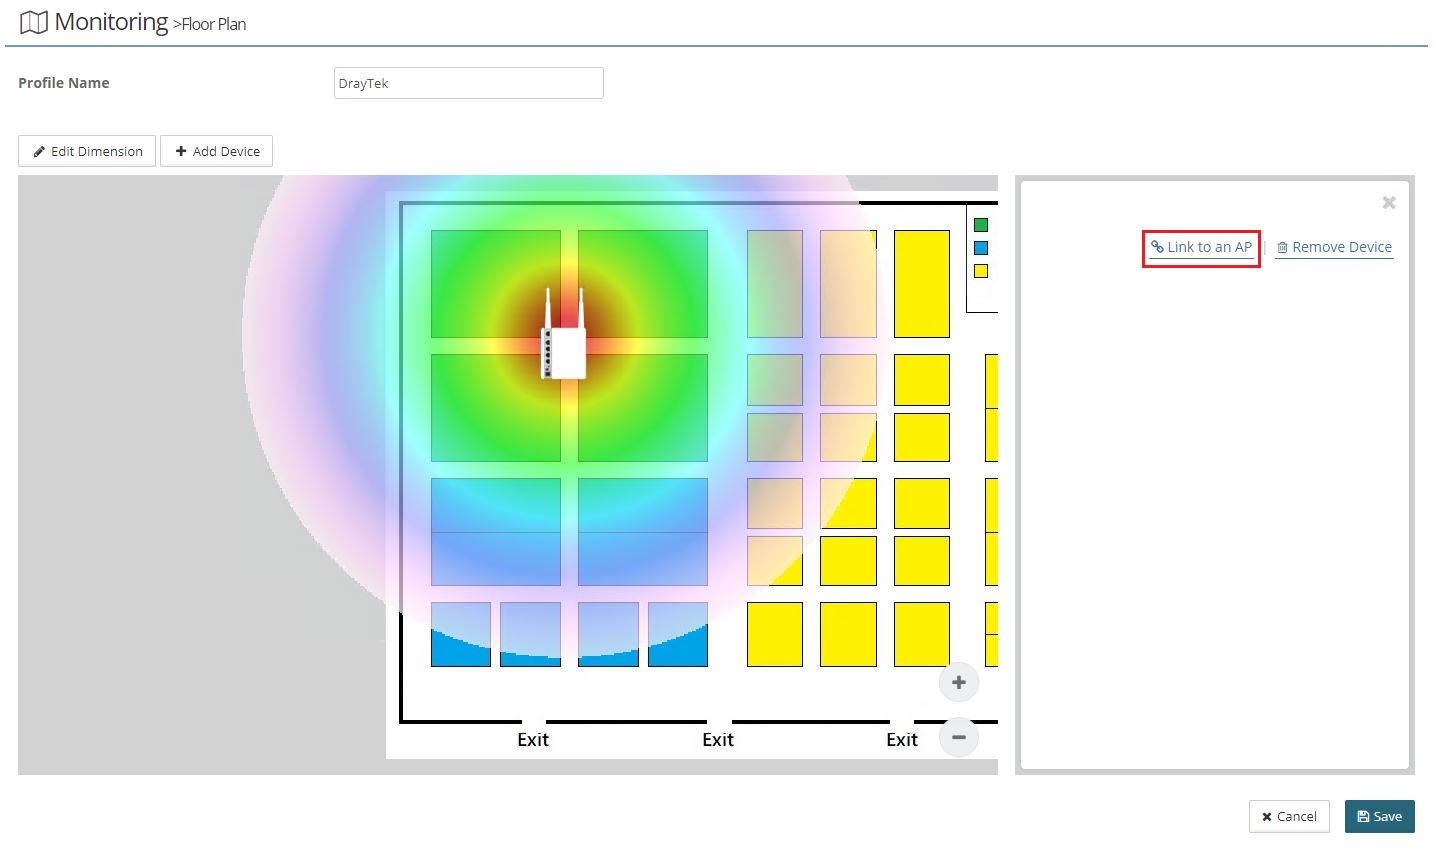The image size is (1436, 857).
Task: Click the Monitoring map icon in header
Action: pos(34,22)
